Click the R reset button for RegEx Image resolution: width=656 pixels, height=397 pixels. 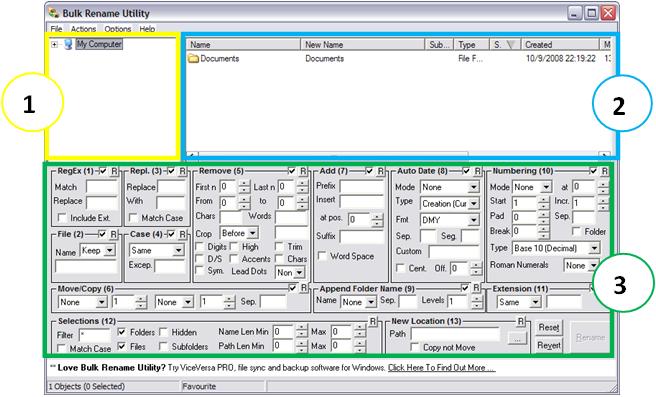[114, 171]
